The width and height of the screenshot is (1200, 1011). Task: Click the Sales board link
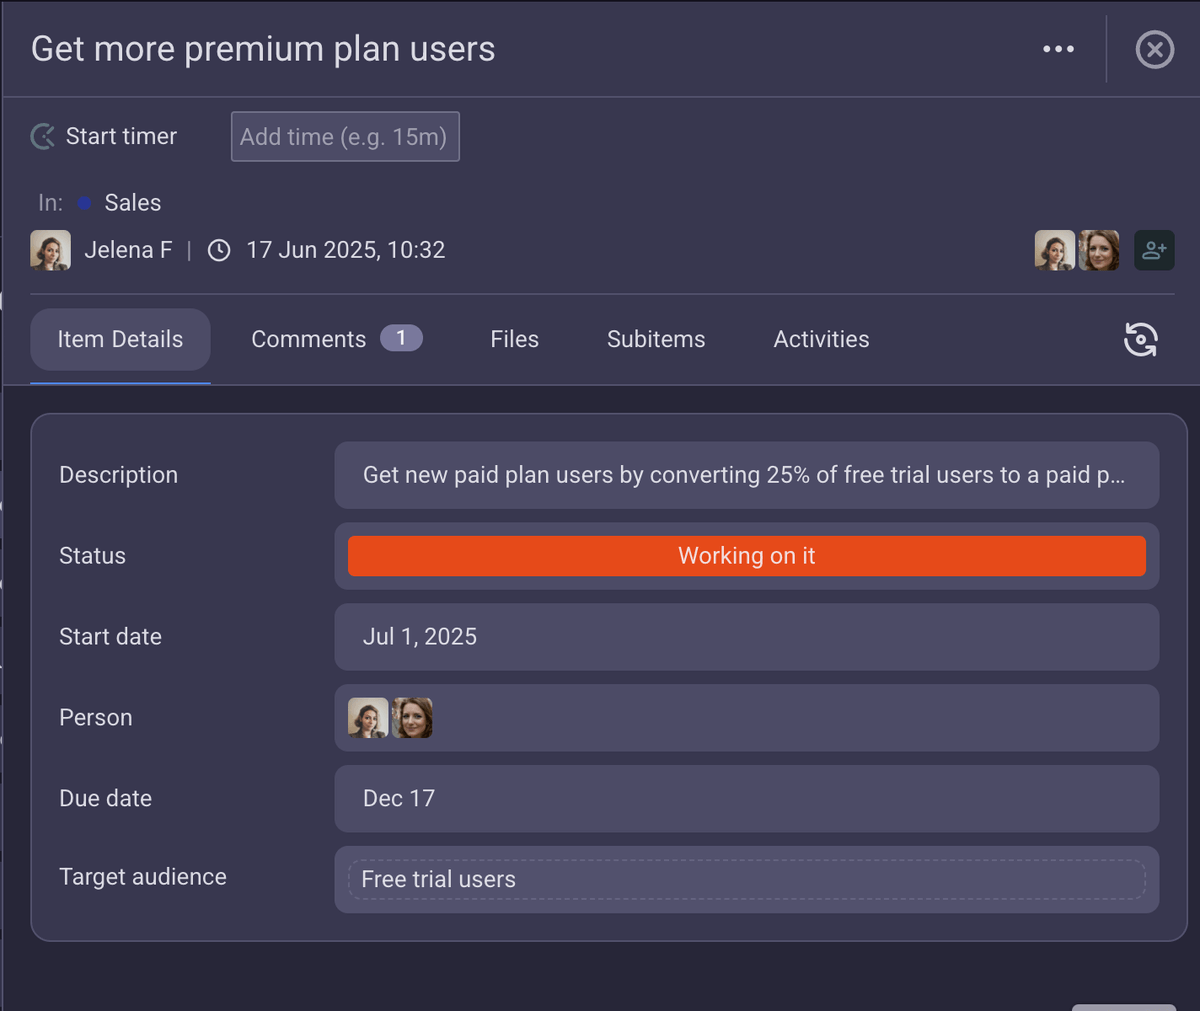133,203
